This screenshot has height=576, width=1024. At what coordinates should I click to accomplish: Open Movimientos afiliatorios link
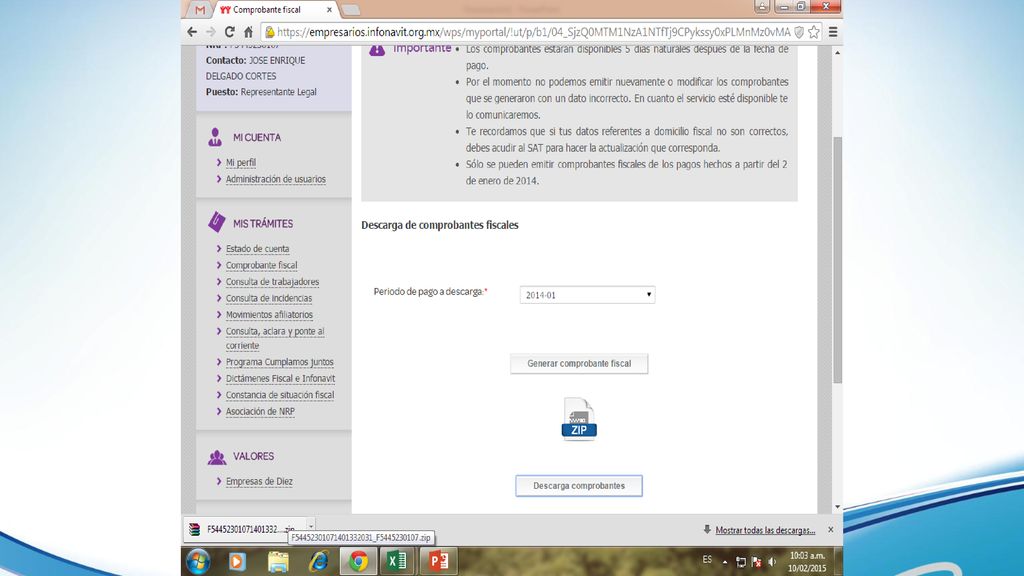[x=269, y=315]
